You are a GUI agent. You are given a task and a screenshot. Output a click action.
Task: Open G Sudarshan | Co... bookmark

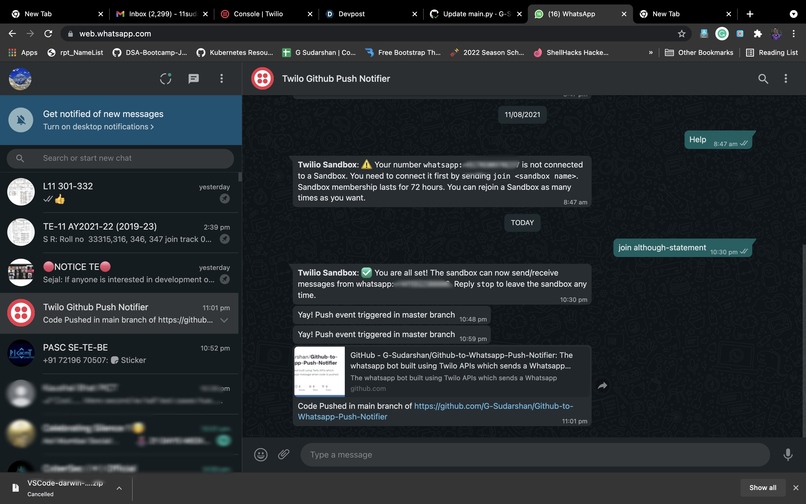coord(319,52)
